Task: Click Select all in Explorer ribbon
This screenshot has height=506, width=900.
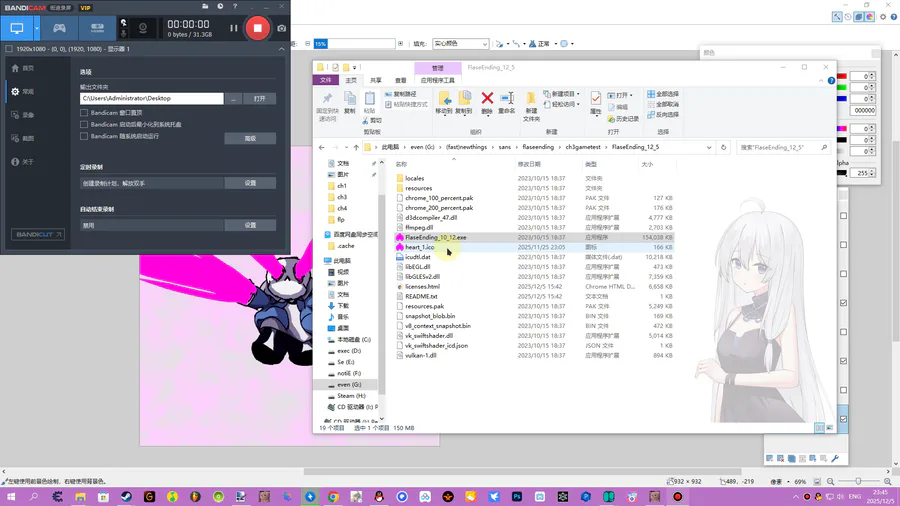Action: (x=663, y=94)
